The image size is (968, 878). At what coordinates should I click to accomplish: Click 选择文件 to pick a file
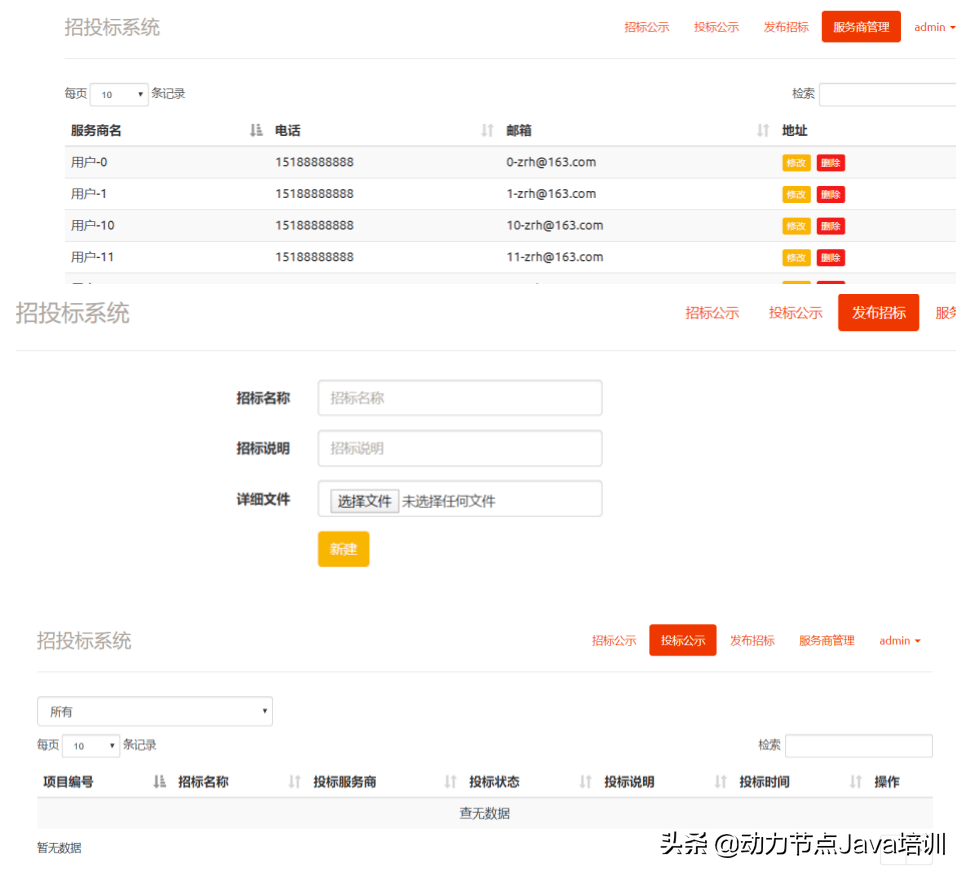point(364,499)
